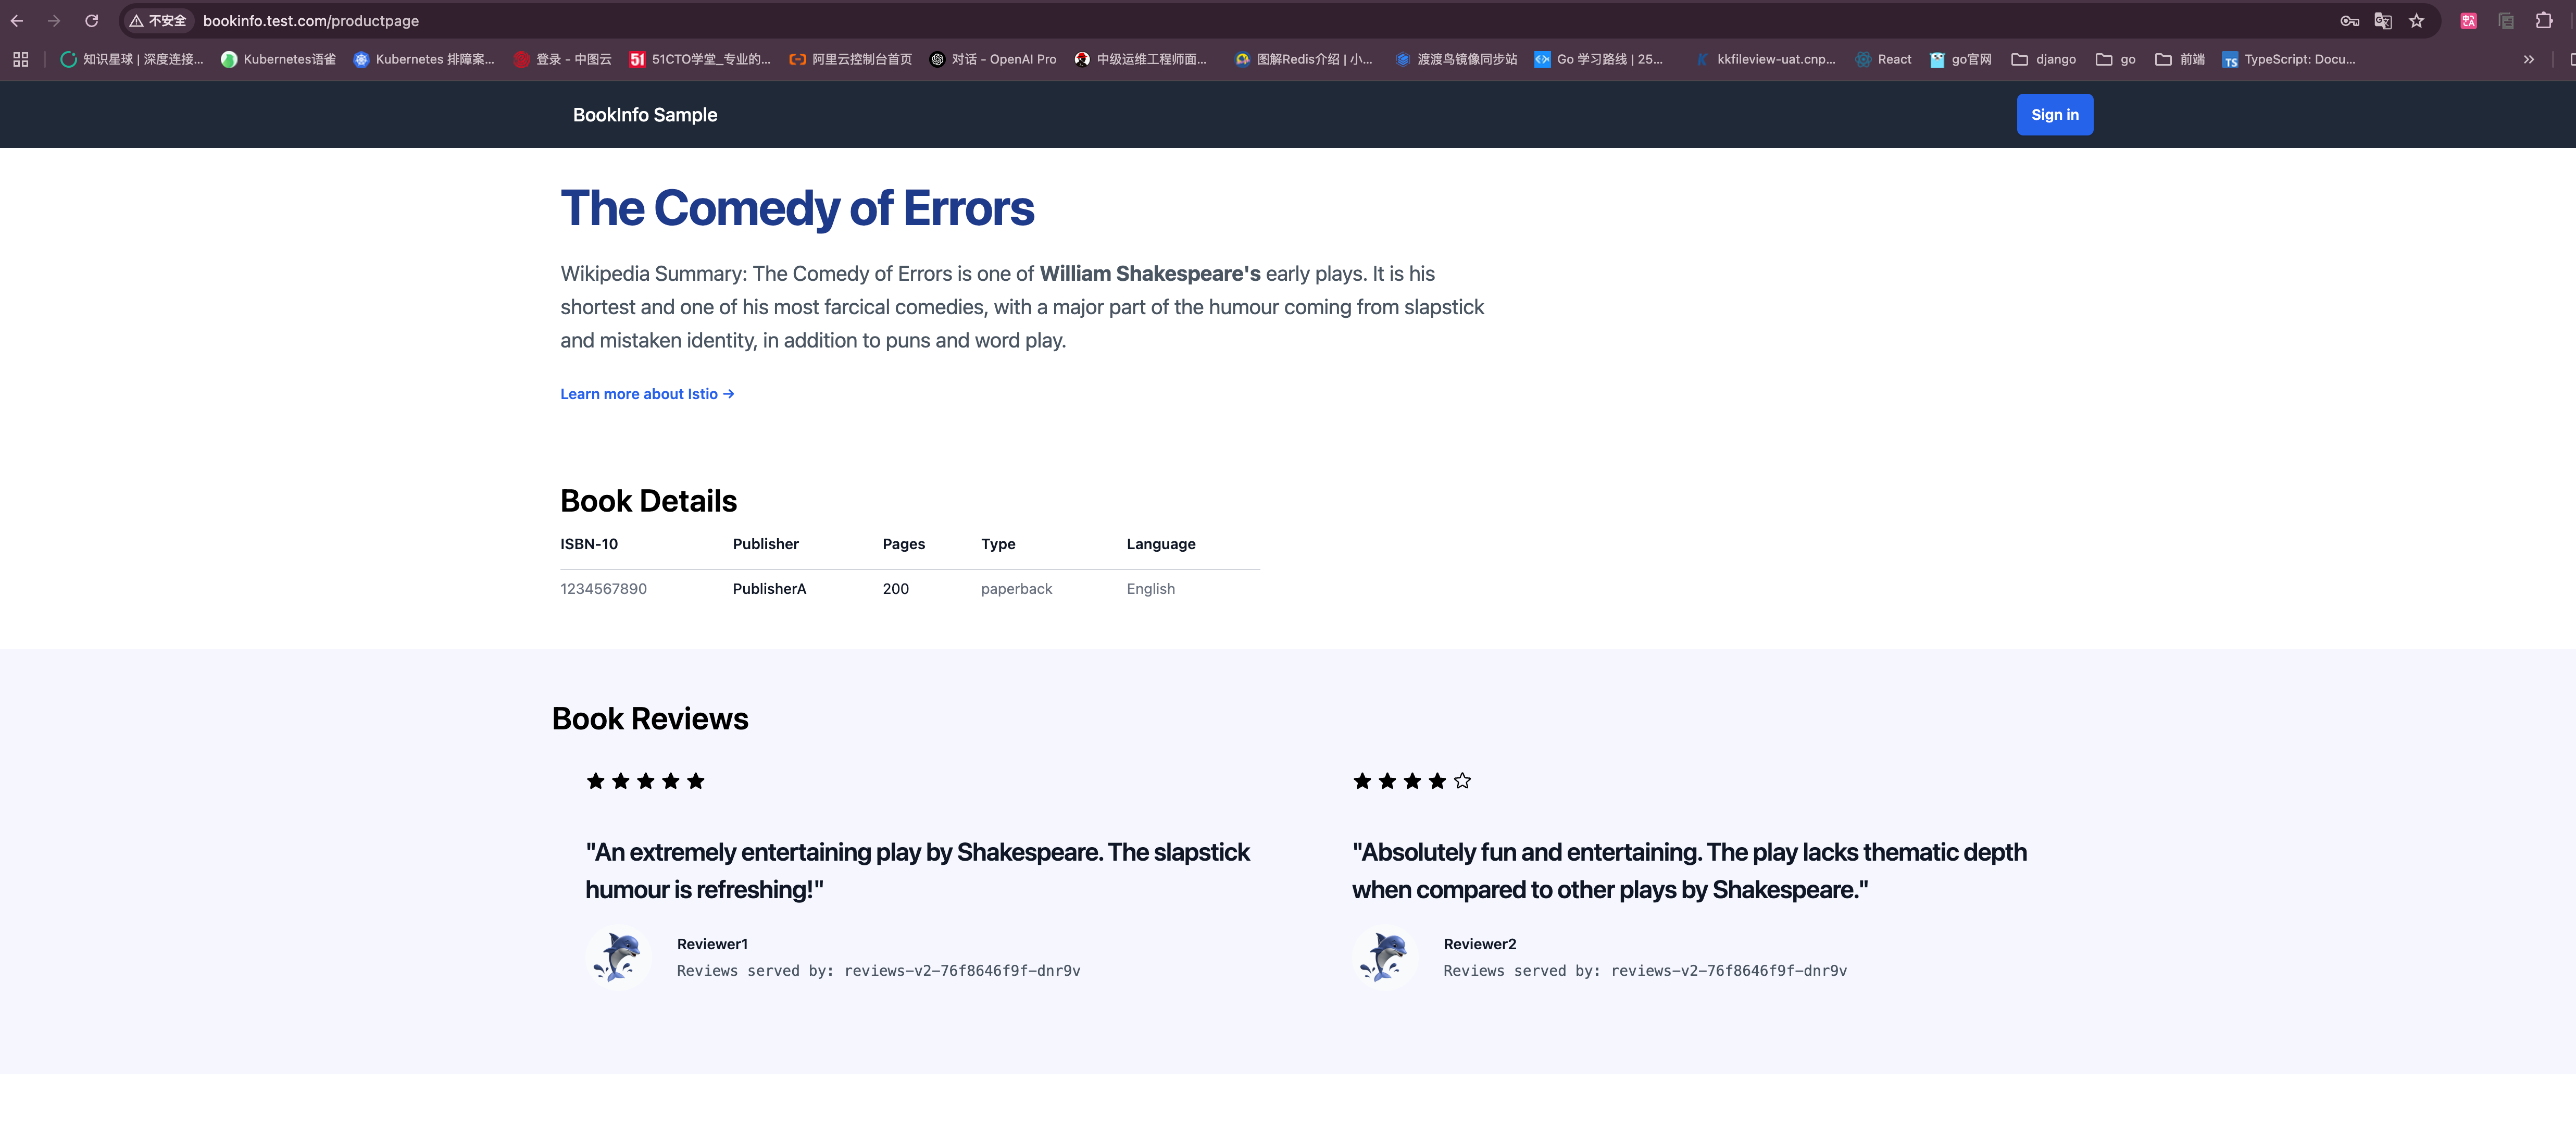Click the bold William Shakespeare's text
This screenshot has height=1142, width=2576.
1150,274
